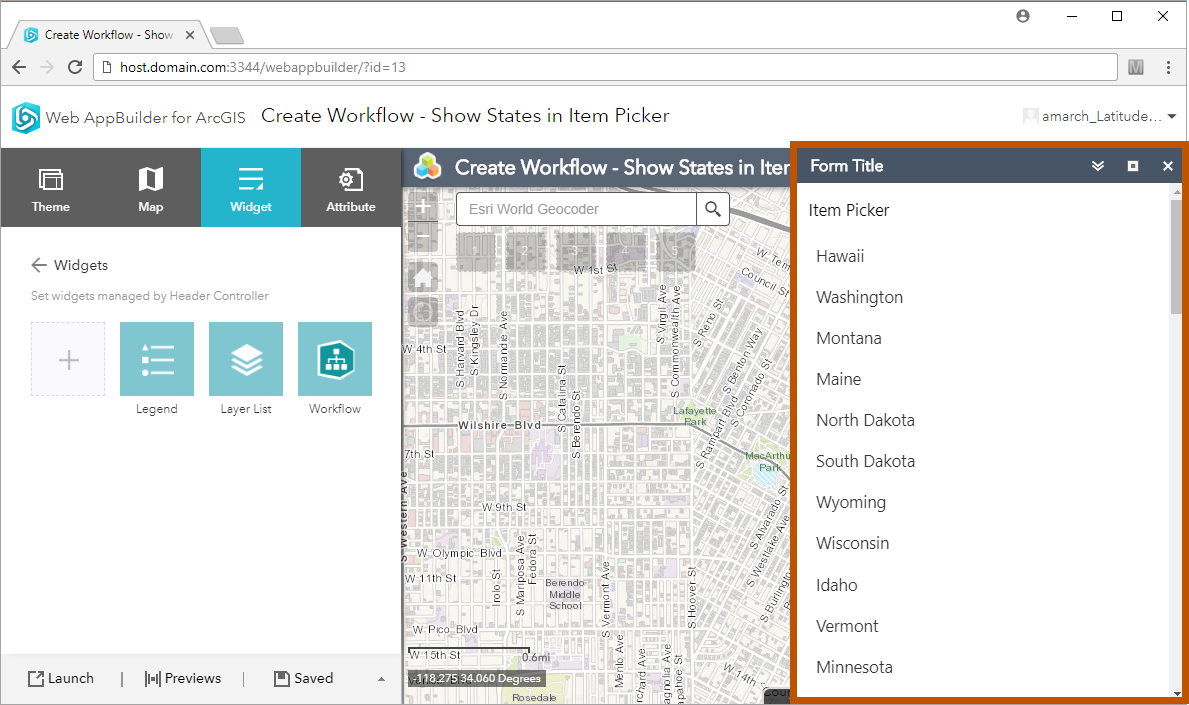Zoom in on the map
Viewport: 1189px width, 705px height.
coord(423,207)
